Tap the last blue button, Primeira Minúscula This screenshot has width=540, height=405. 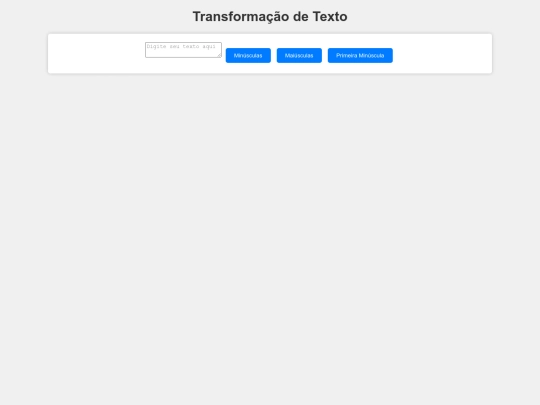[360, 55]
